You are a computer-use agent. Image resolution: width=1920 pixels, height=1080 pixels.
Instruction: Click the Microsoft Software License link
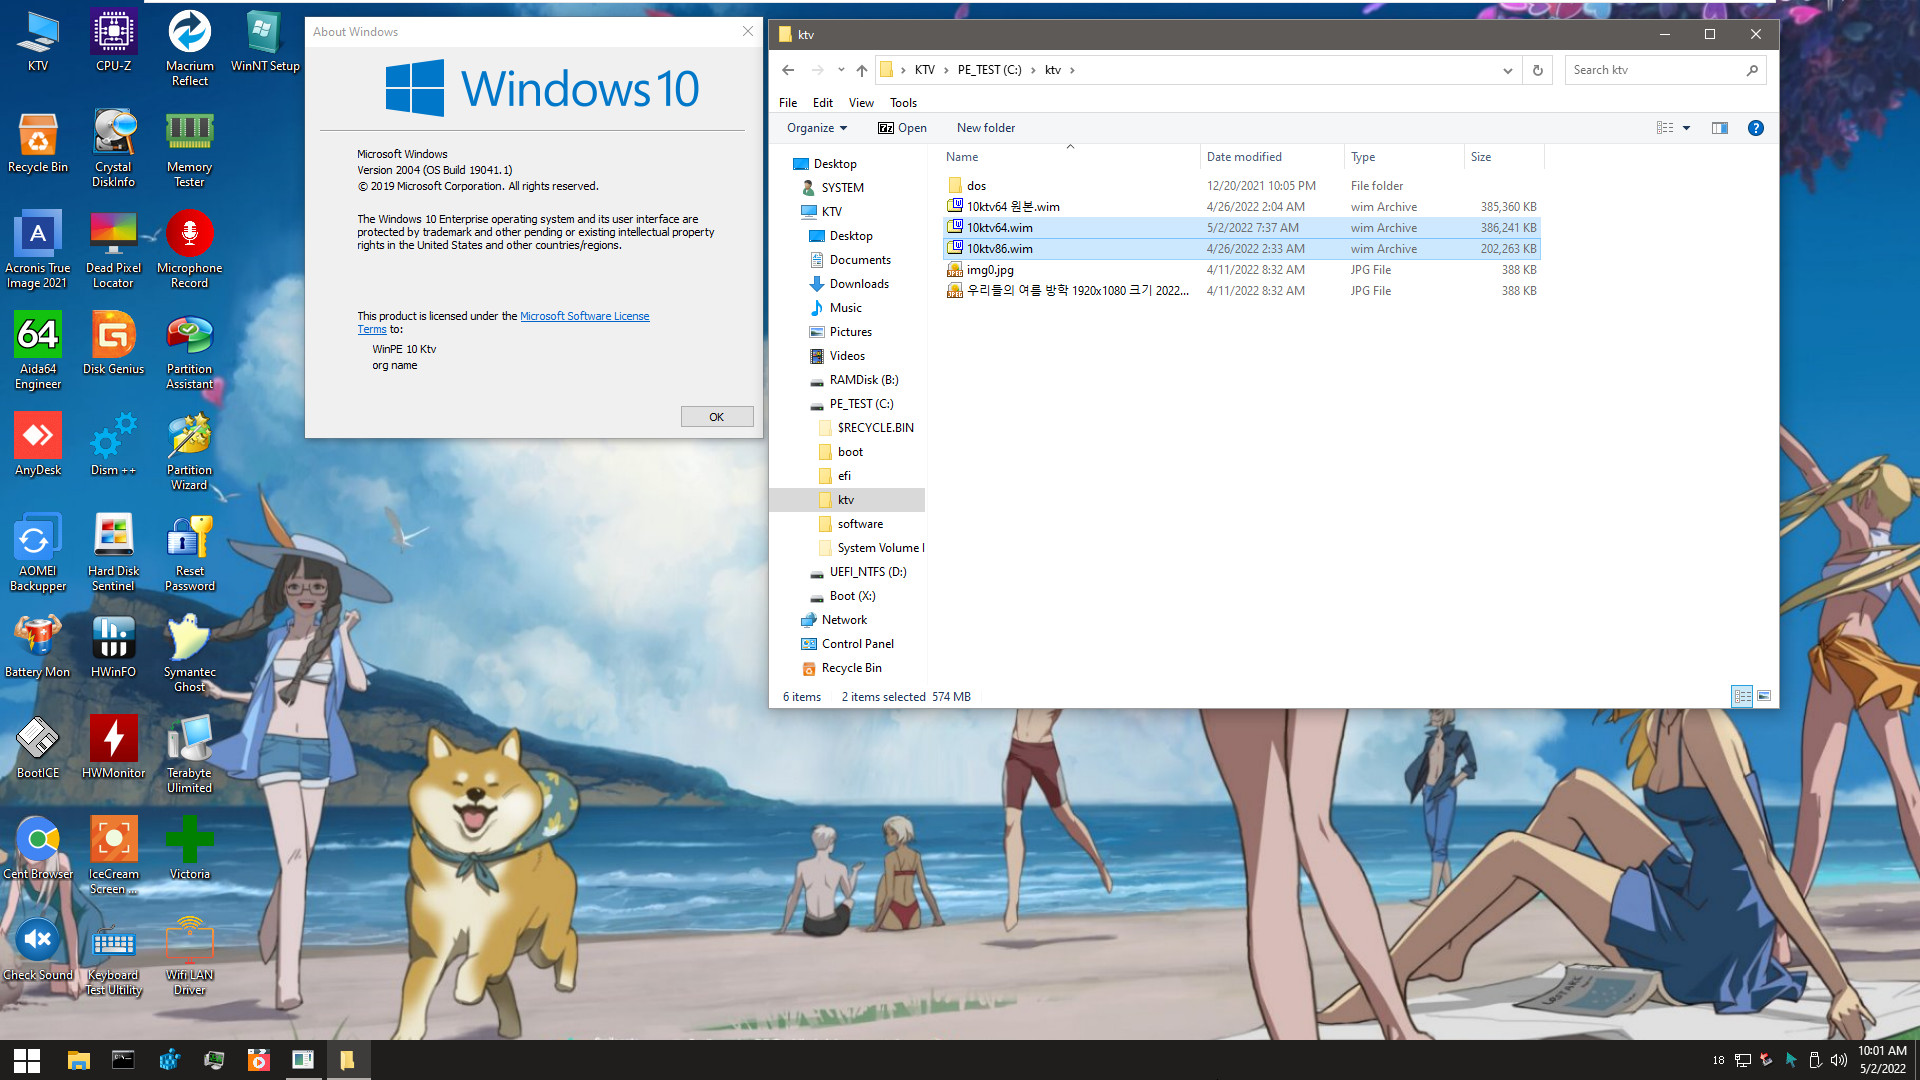tap(584, 315)
